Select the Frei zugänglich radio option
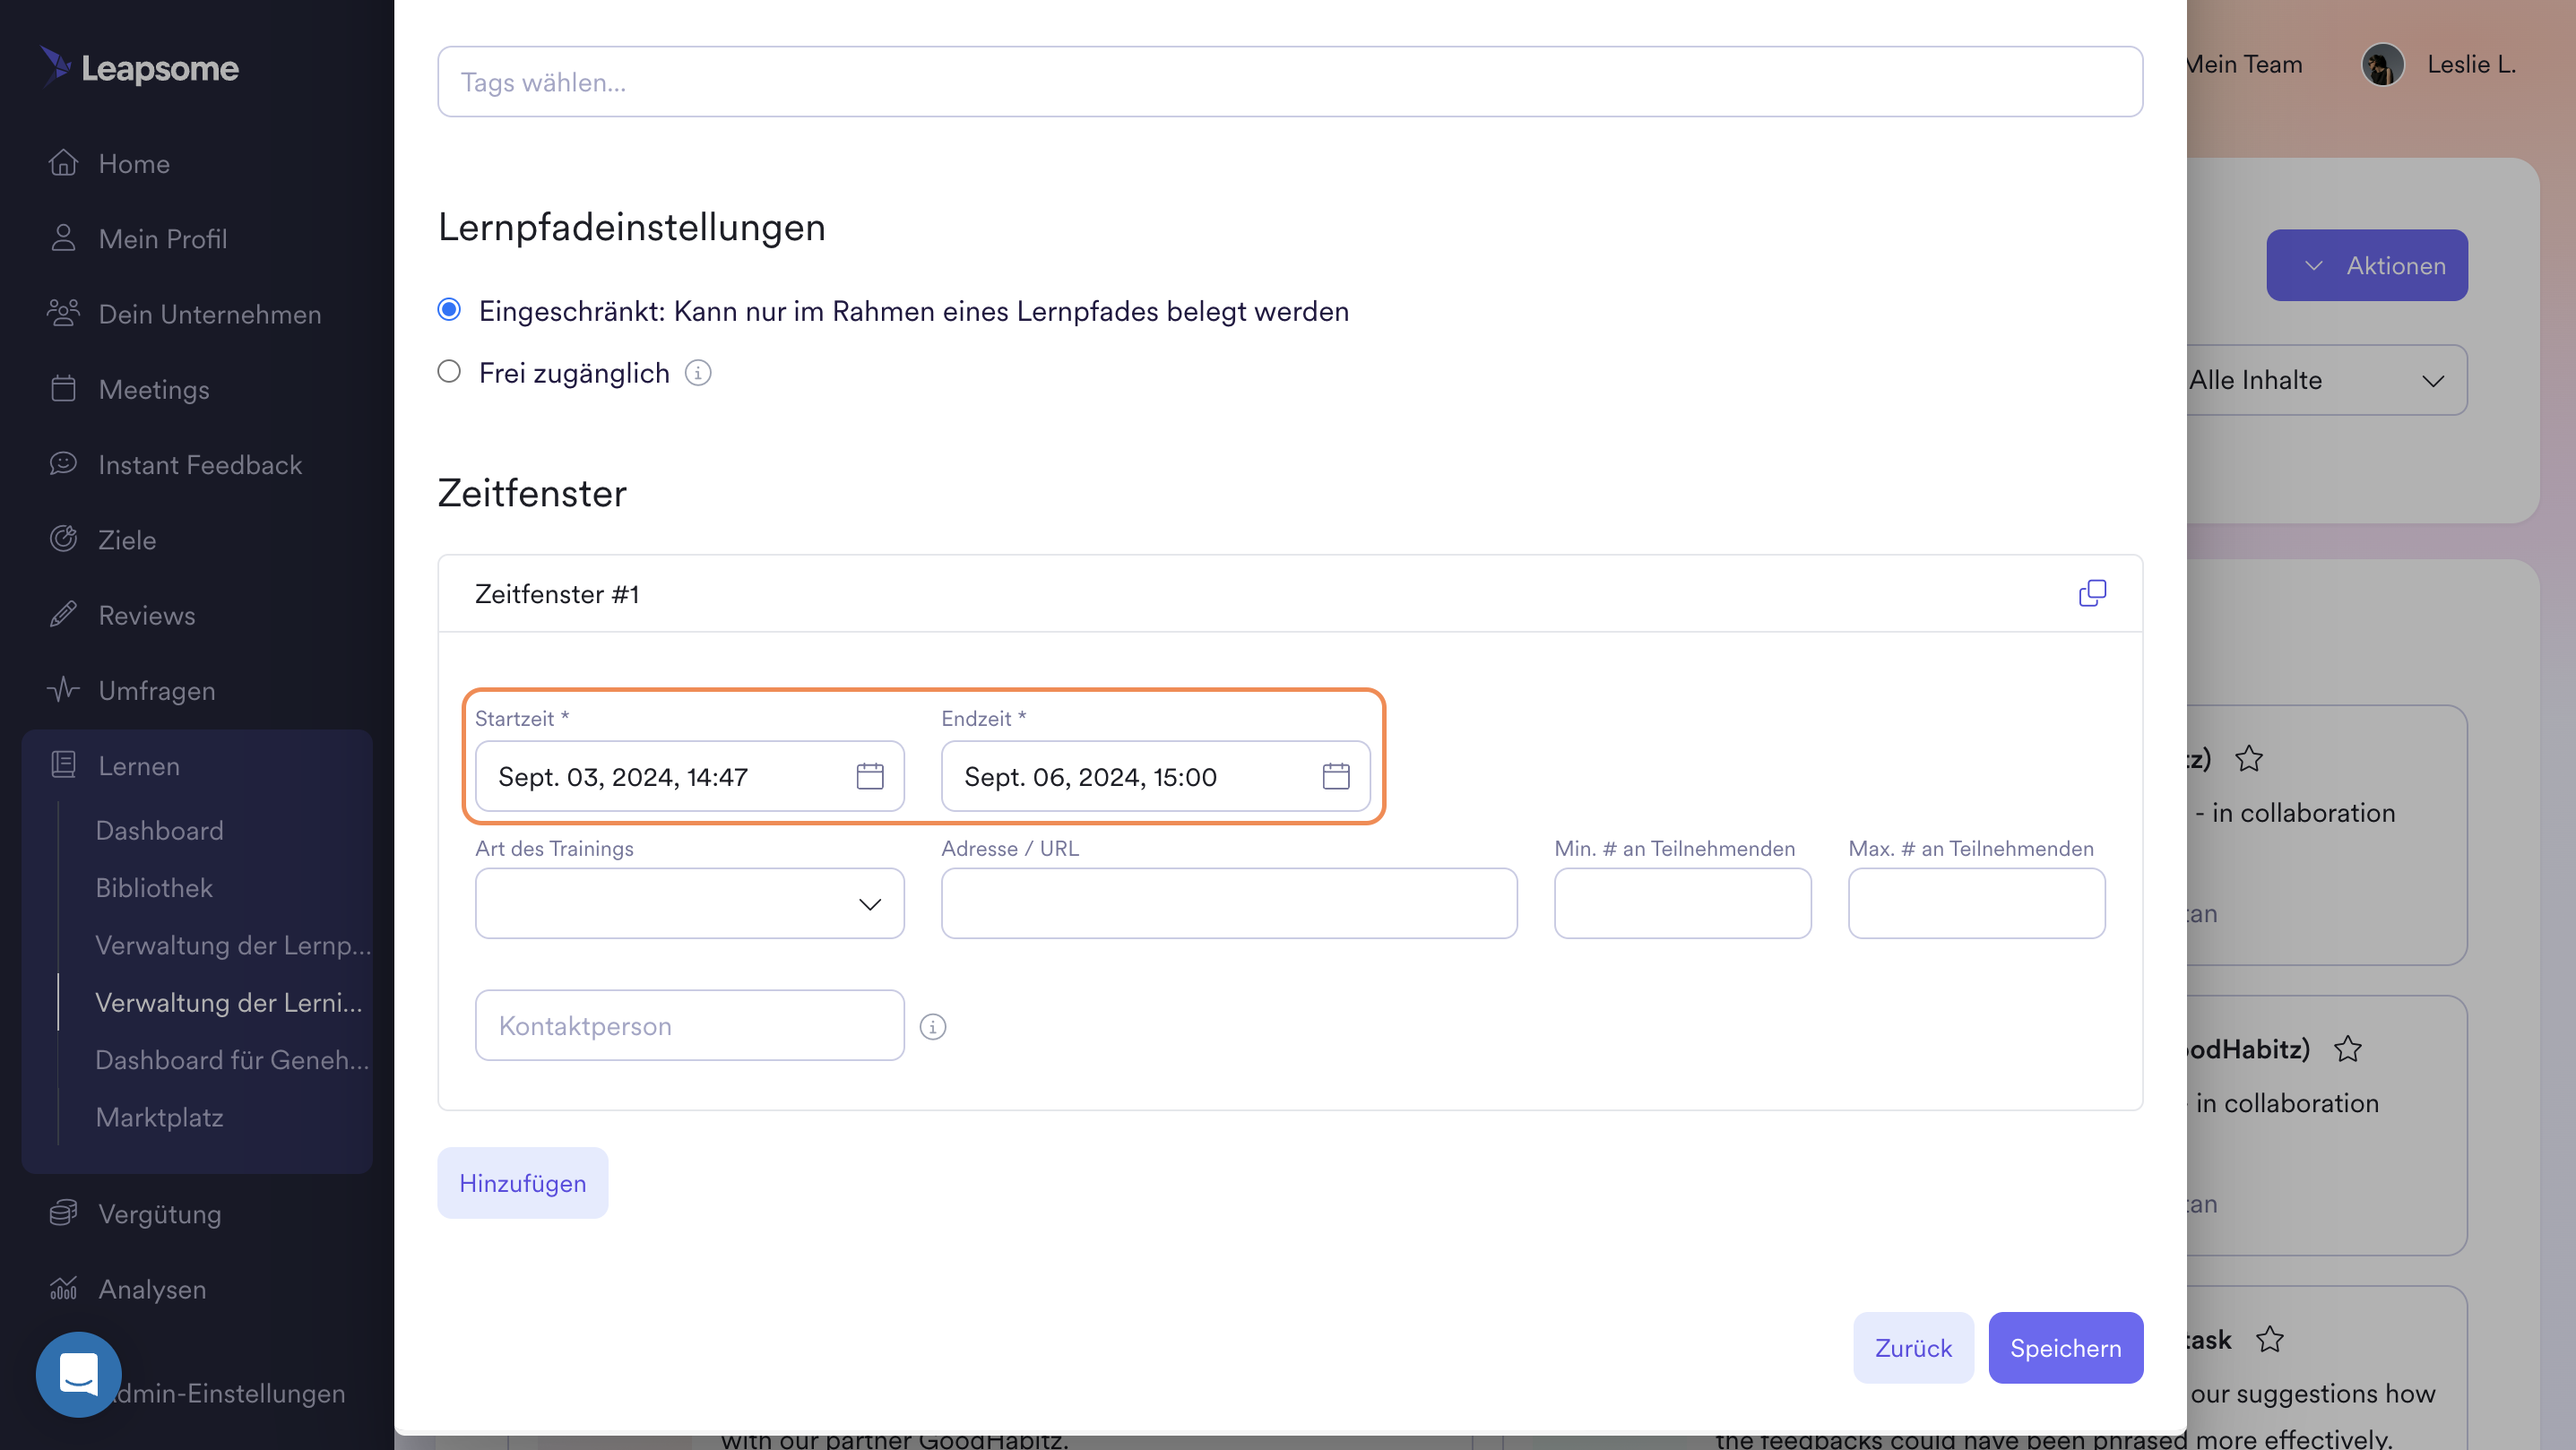Viewport: 2576px width, 1450px height. pos(449,372)
